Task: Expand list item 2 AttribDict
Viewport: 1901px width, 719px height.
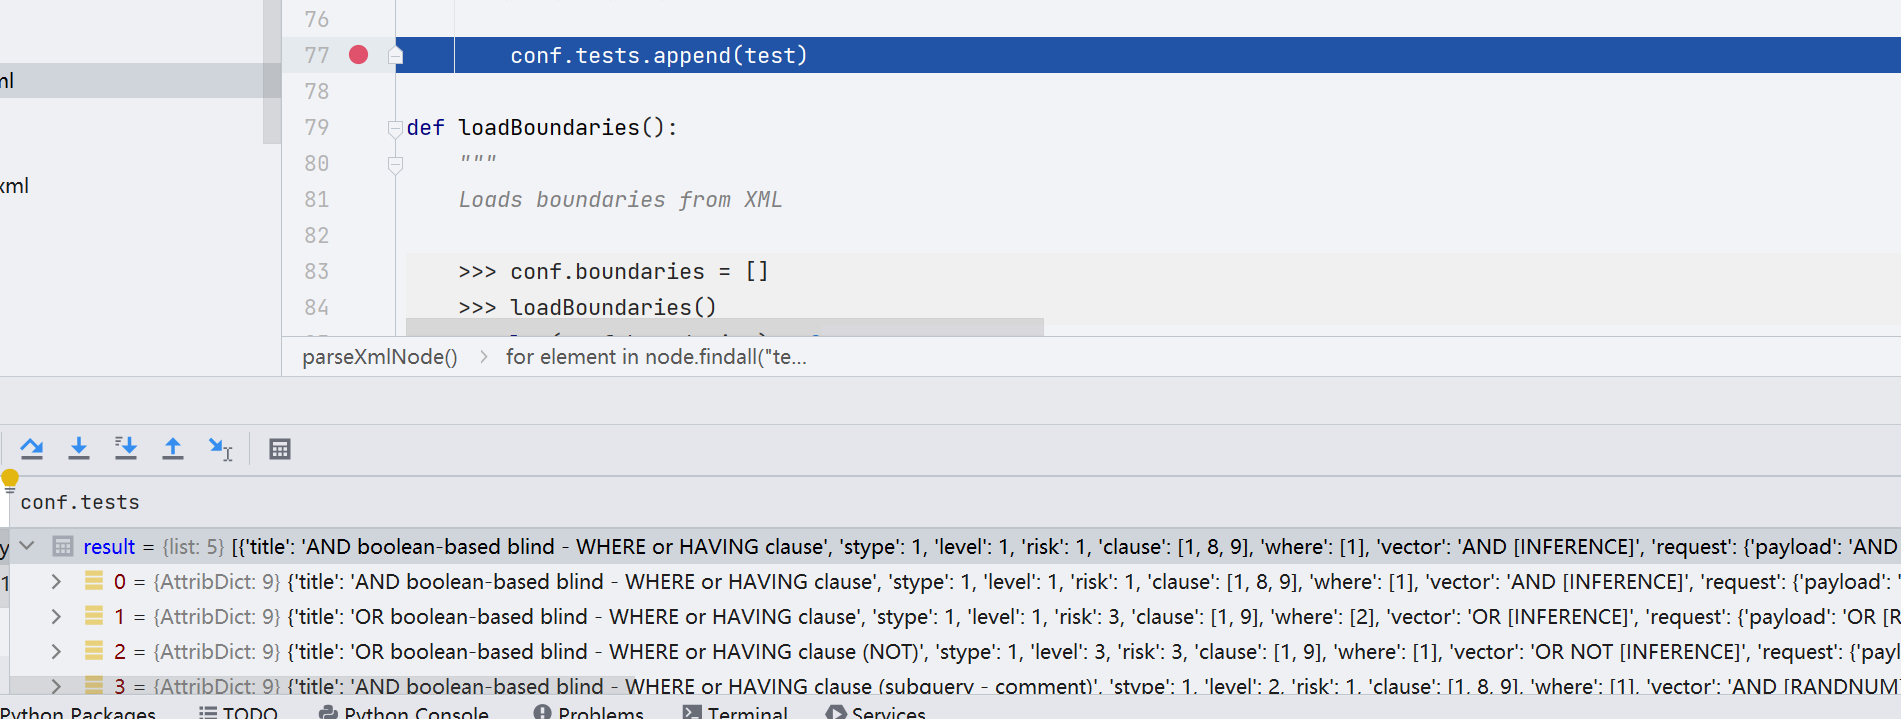Action: click(56, 651)
